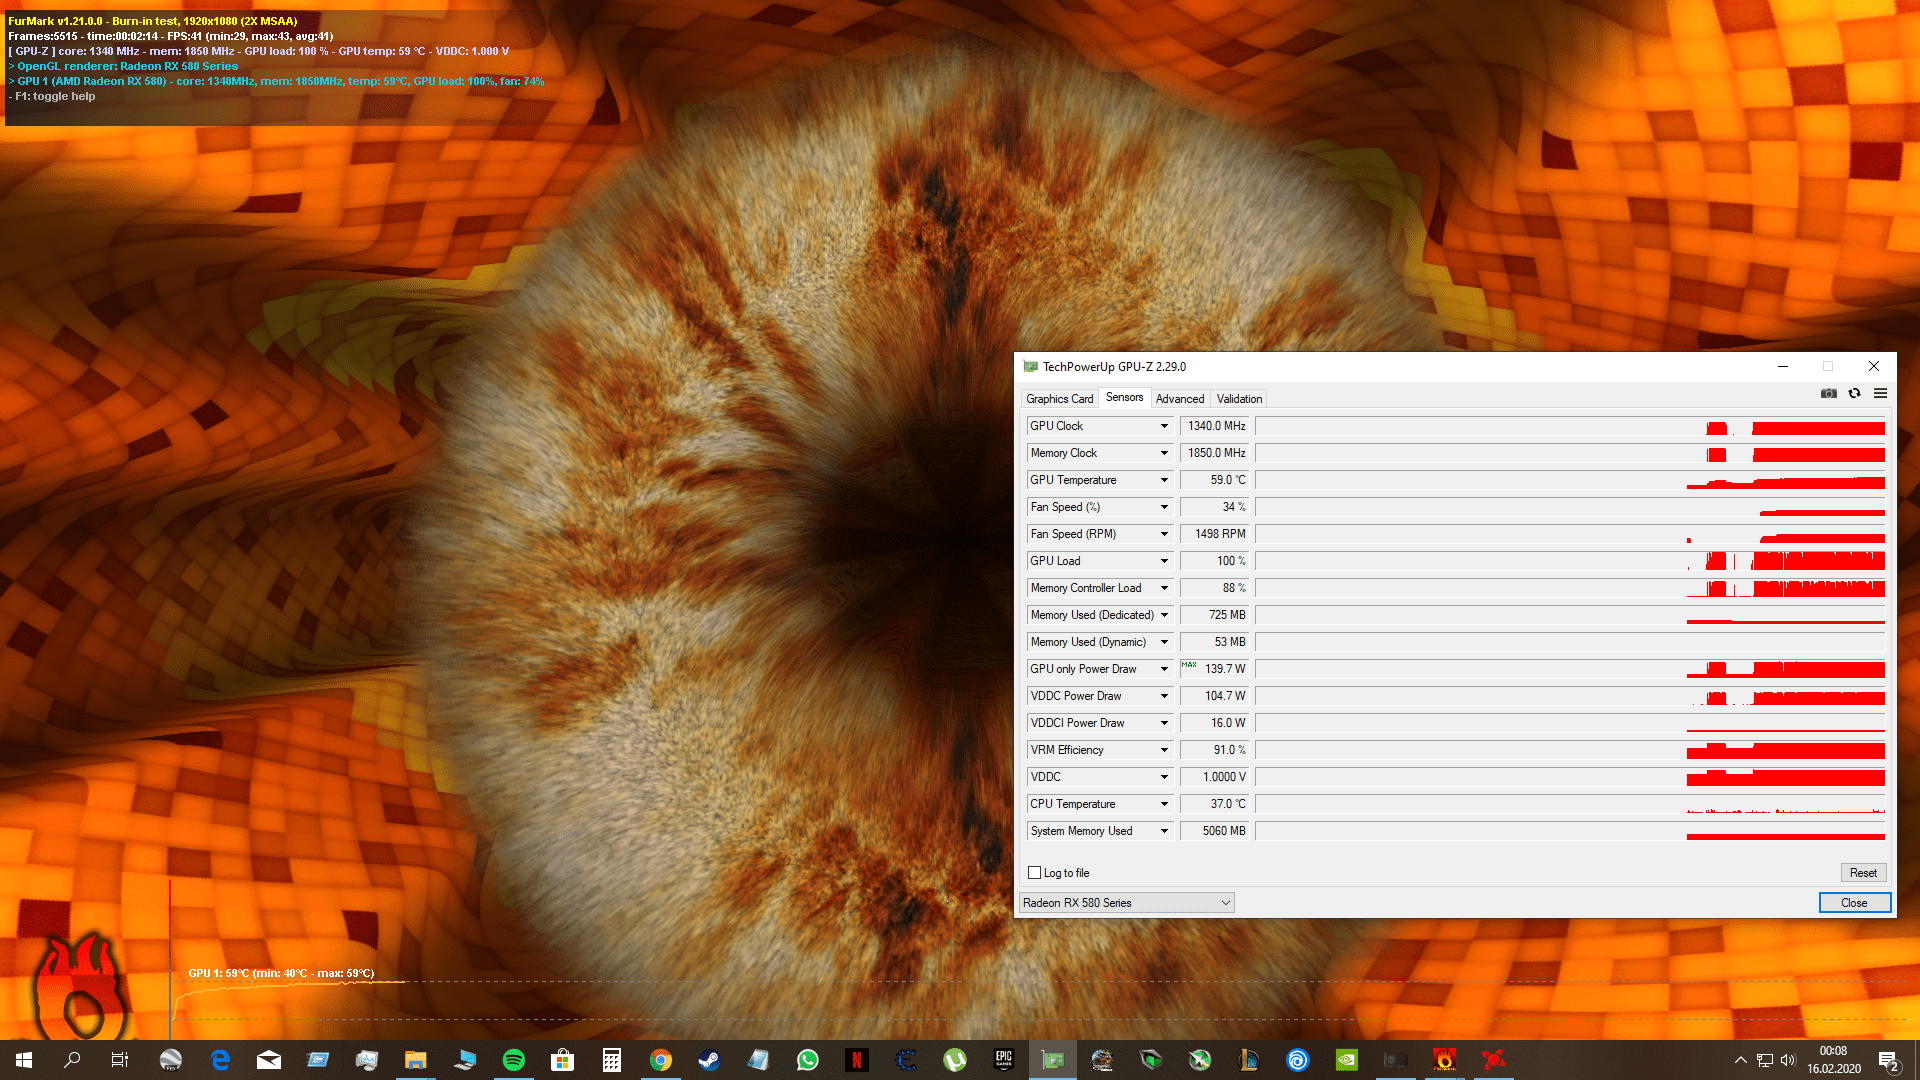This screenshot has height=1080, width=1920.
Task: Open WhatsApp from the taskbar
Action: 807,1060
